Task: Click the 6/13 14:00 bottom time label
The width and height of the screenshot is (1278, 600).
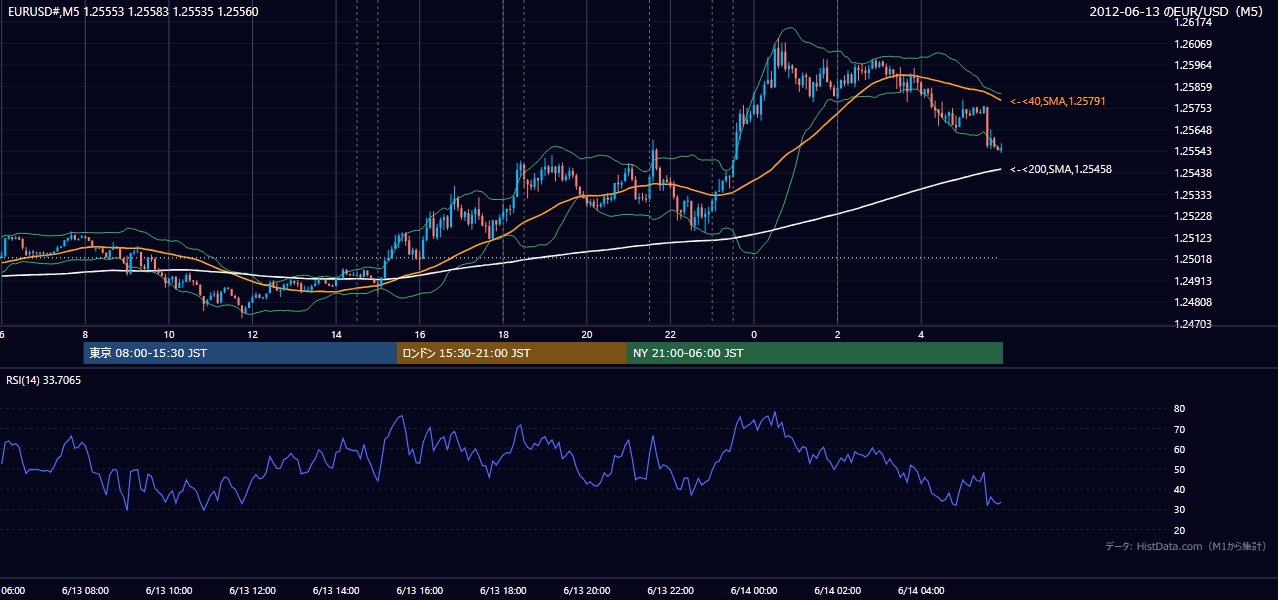Action: click(336, 590)
